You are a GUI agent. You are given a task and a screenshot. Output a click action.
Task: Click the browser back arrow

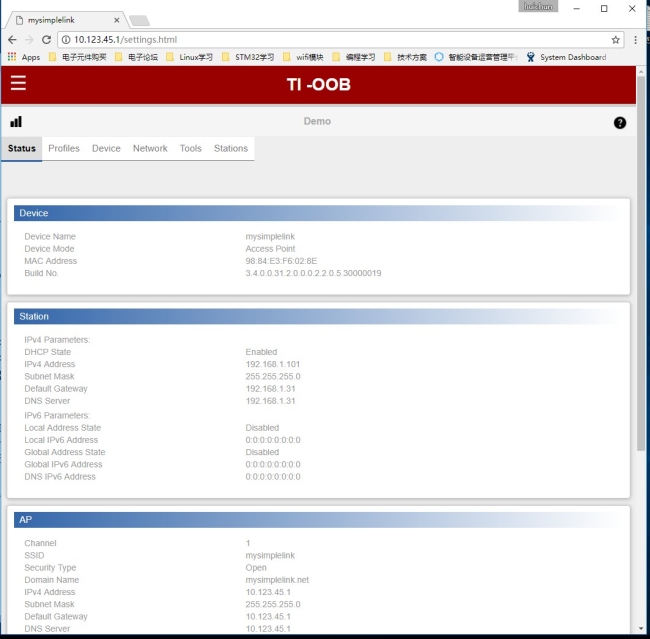(12, 40)
